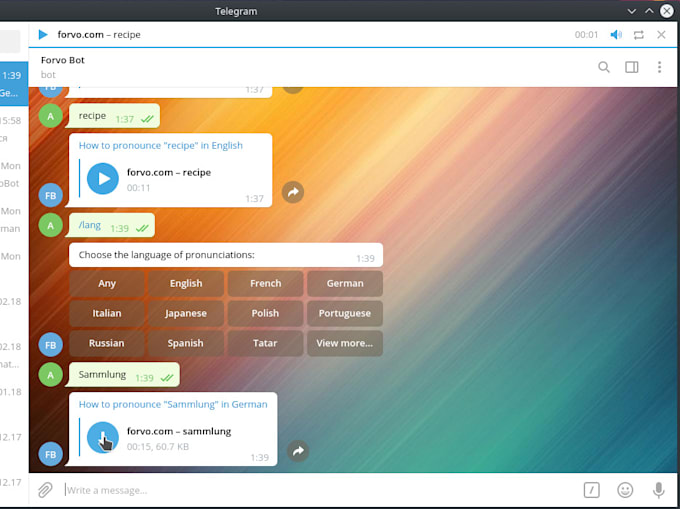Choose the German language button
680x509 pixels.
[345, 283]
